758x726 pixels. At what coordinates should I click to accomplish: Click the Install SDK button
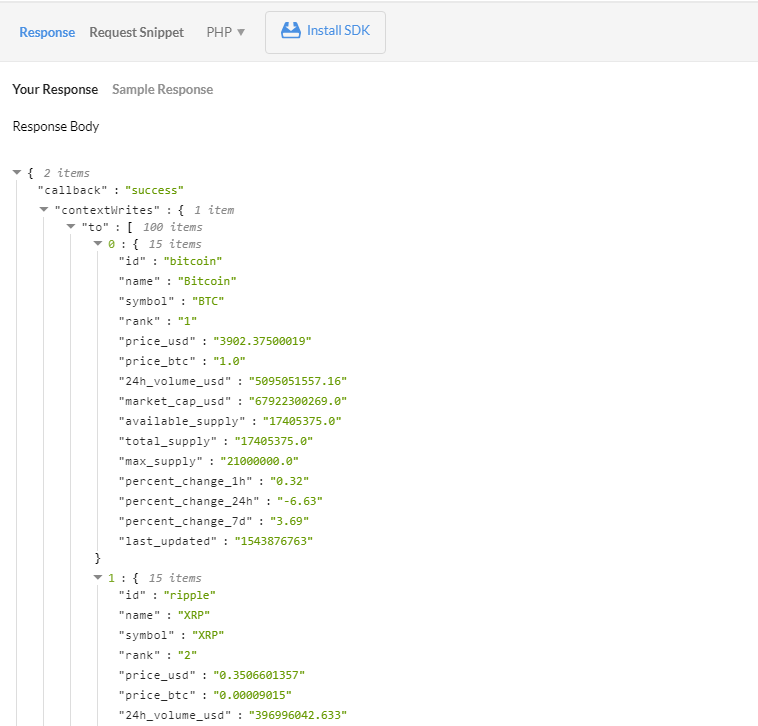pyautogui.click(x=325, y=32)
